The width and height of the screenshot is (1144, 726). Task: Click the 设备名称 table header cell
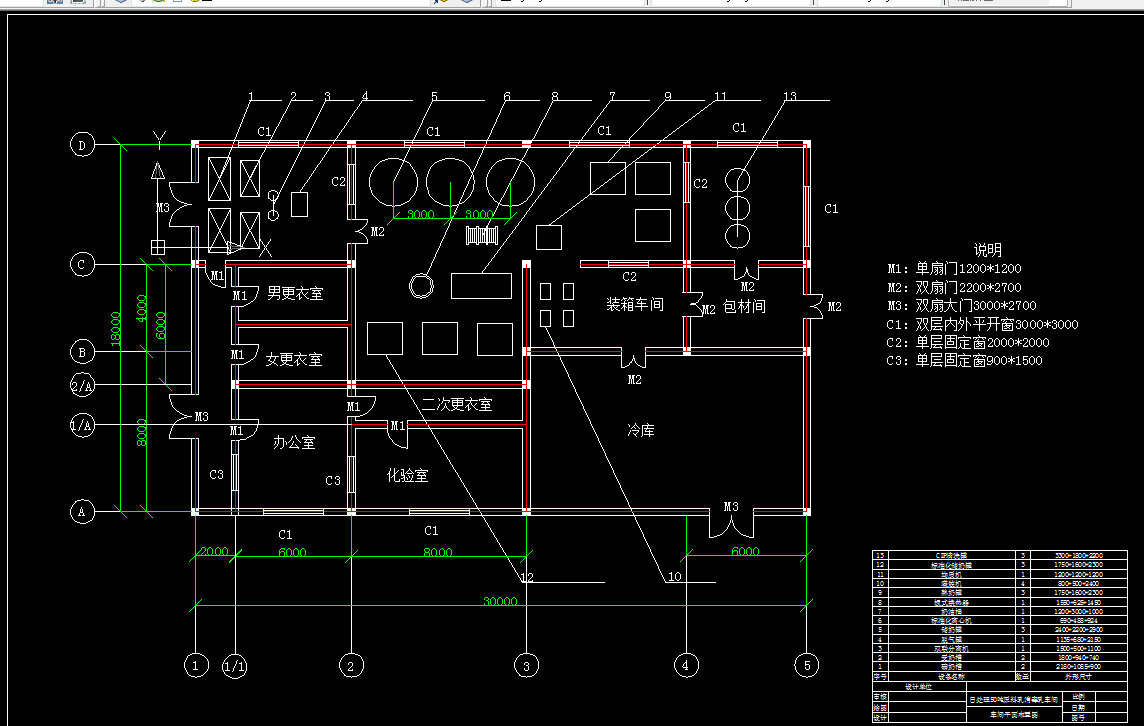pyautogui.click(x=950, y=676)
